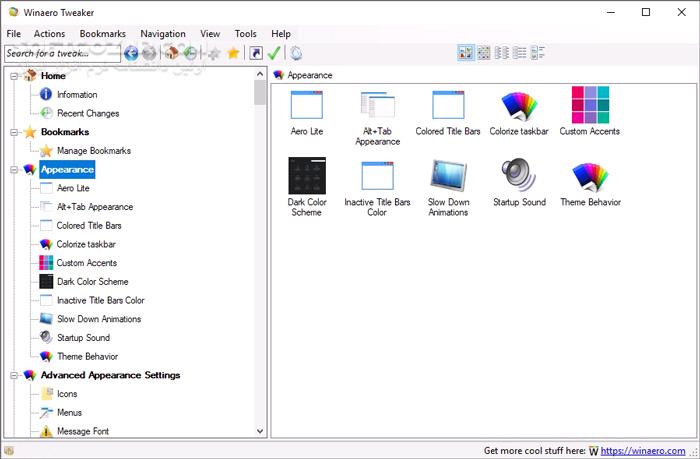The image size is (700, 459).
Task: Switch to medium icons grid view
Action: click(484, 53)
